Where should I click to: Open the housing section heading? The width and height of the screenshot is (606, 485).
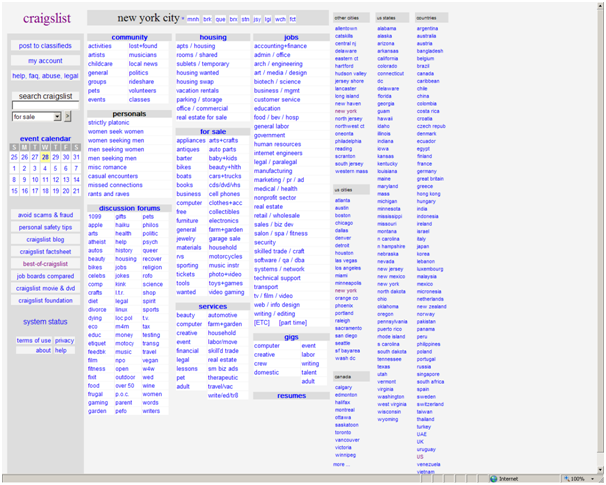[x=213, y=37]
